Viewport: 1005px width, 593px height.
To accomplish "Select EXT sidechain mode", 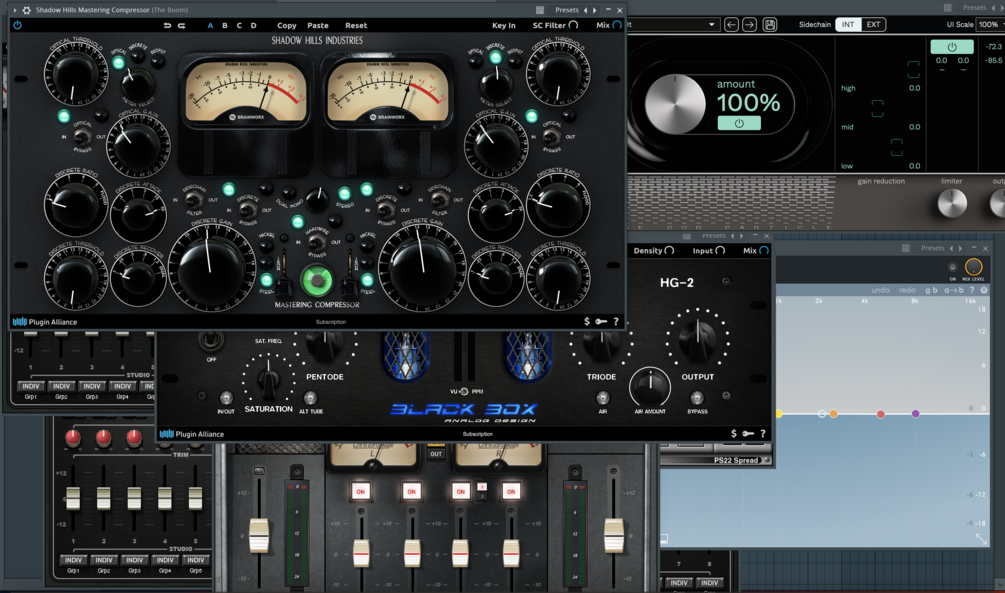I will [x=873, y=24].
